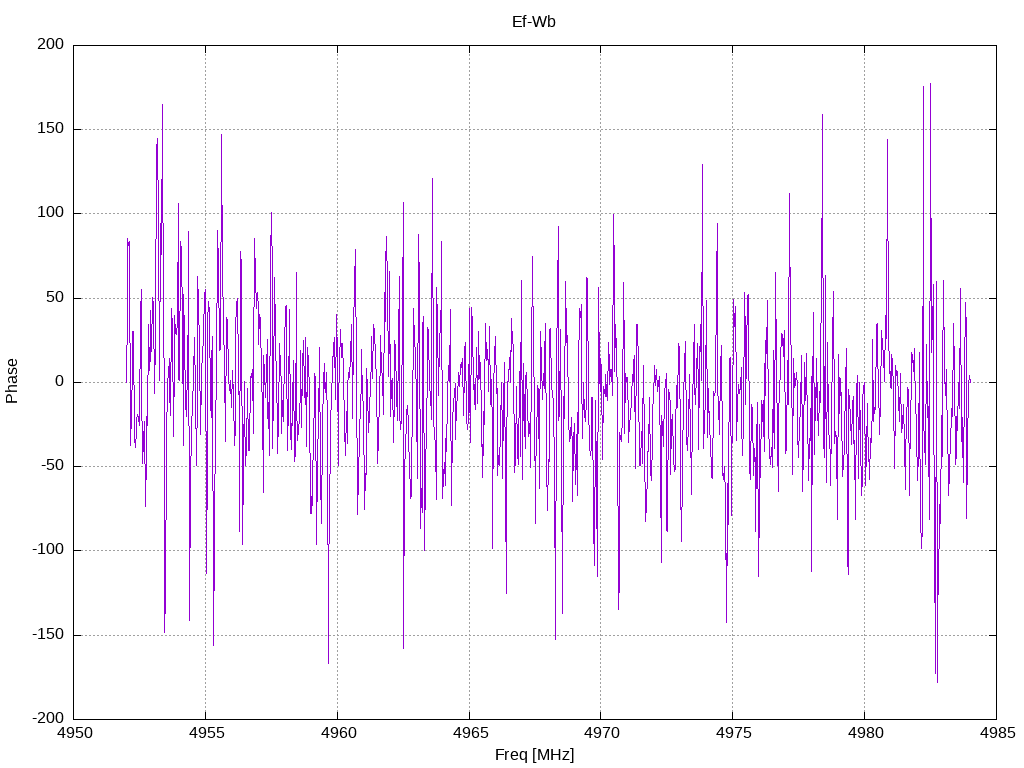Click y-axis tick label -150

tap(48, 634)
